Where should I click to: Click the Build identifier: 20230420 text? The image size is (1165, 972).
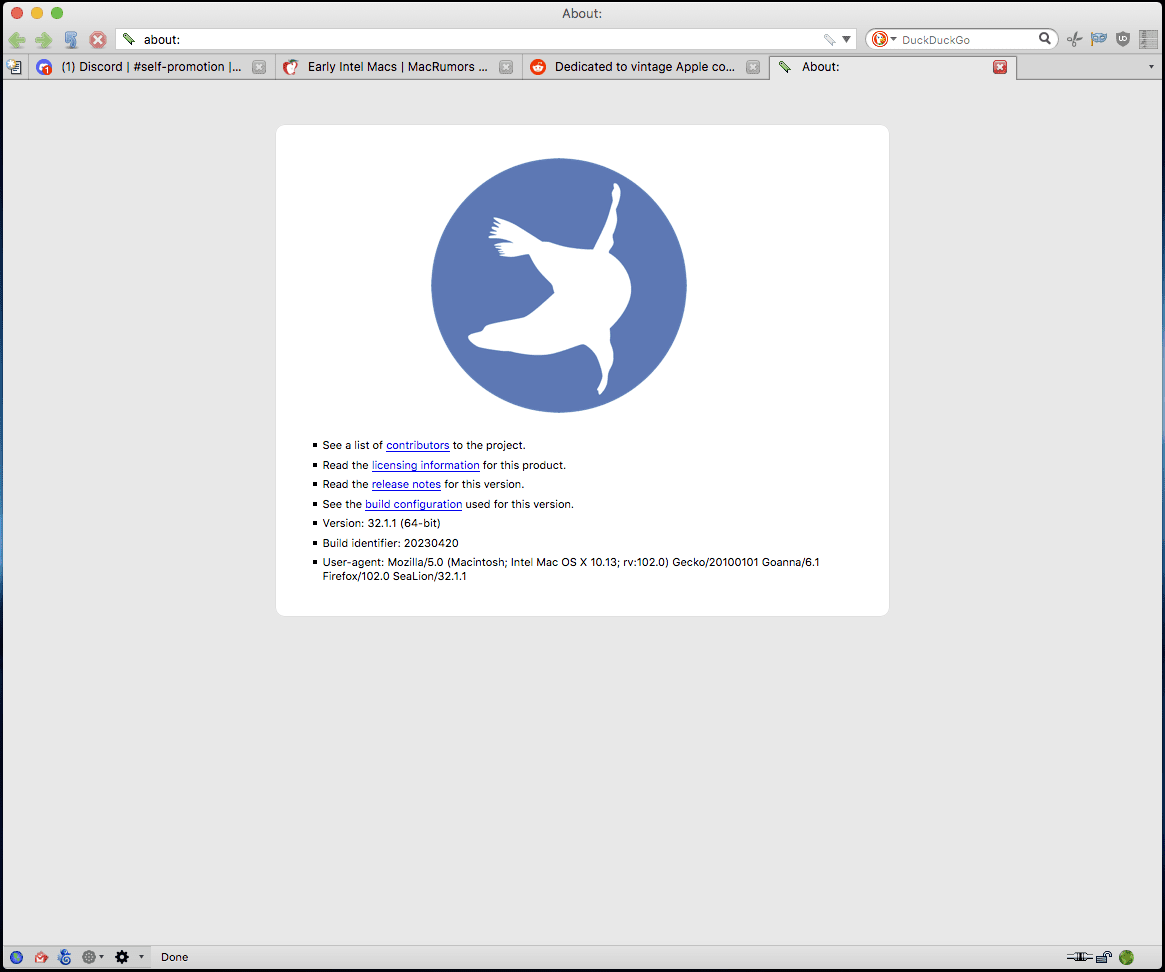tap(390, 543)
